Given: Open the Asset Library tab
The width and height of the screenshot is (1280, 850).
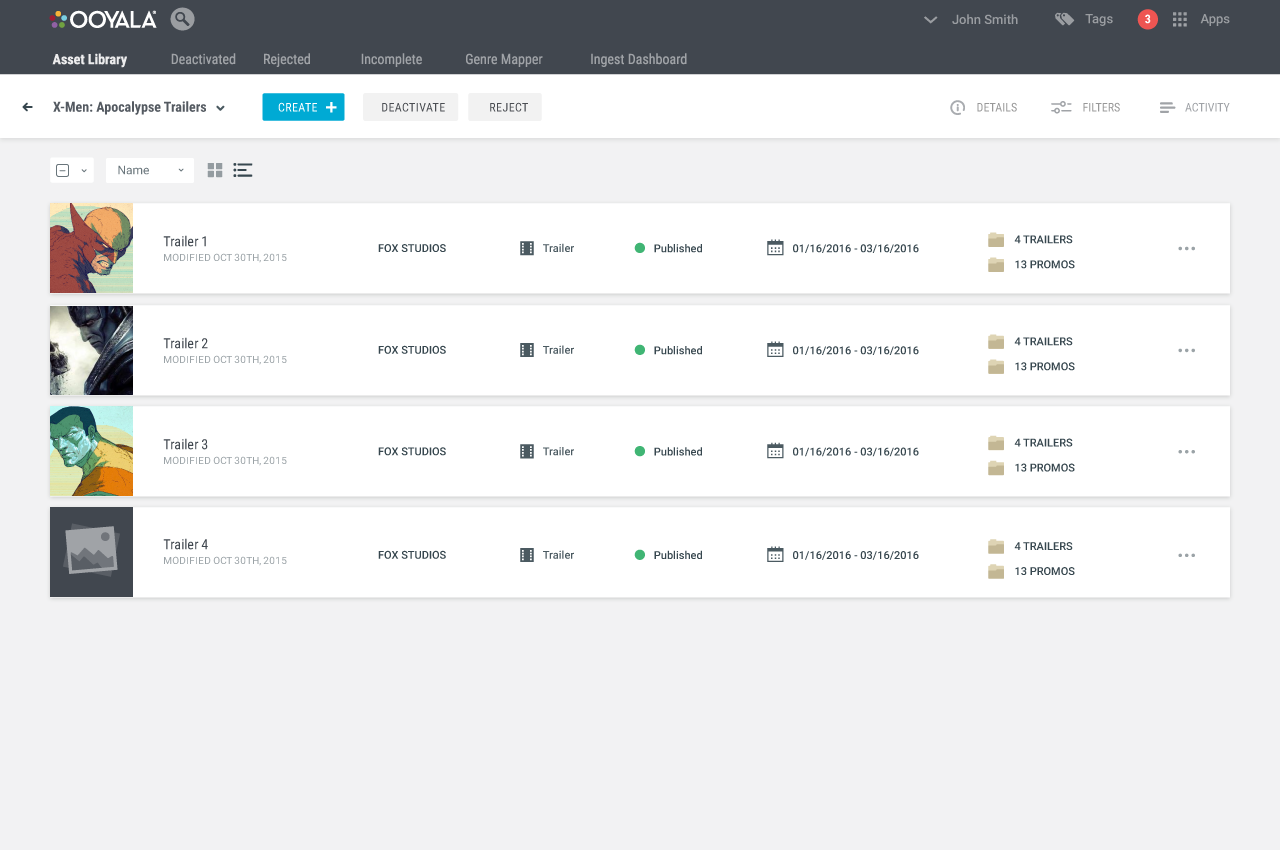Looking at the screenshot, I should tap(90, 59).
